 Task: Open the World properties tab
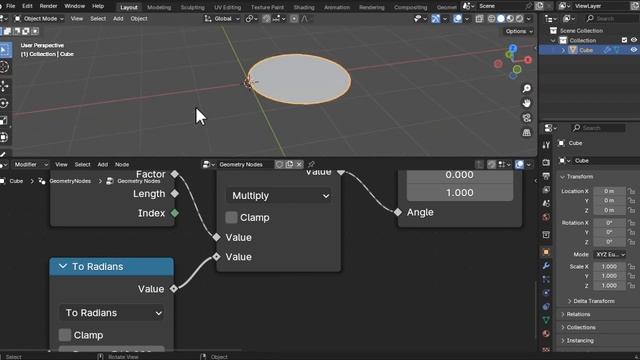coord(546,217)
